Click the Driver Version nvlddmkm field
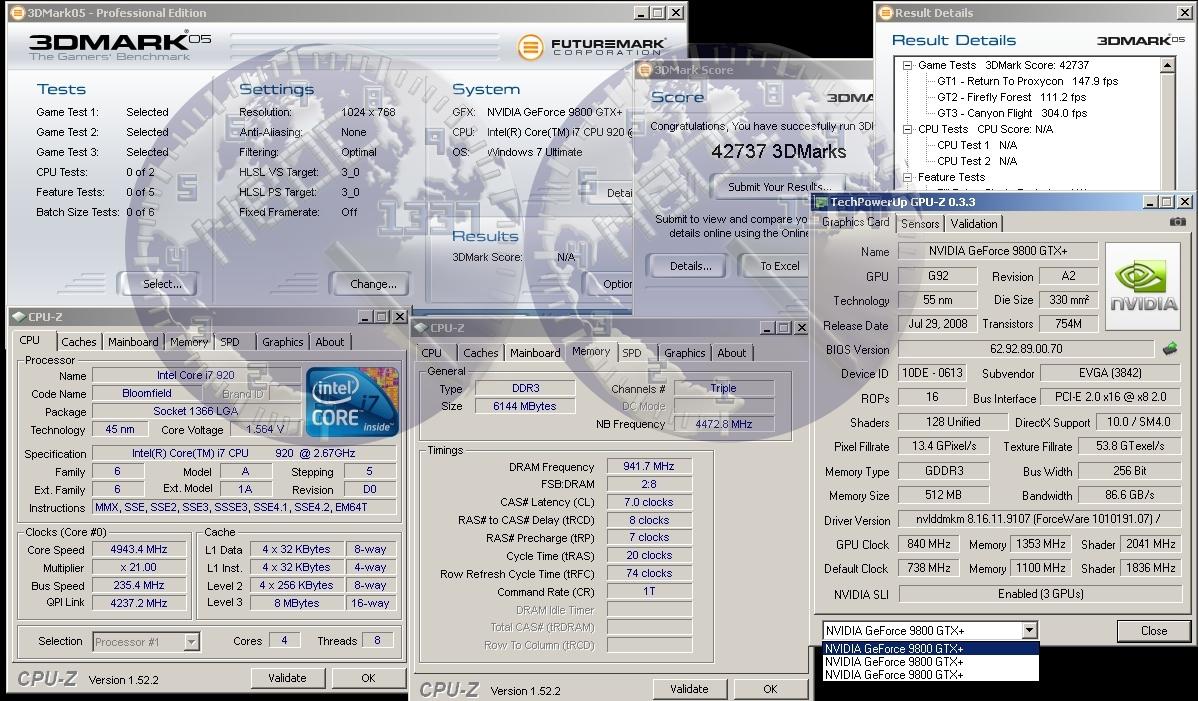 pyautogui.click(x=1039, y=519)
